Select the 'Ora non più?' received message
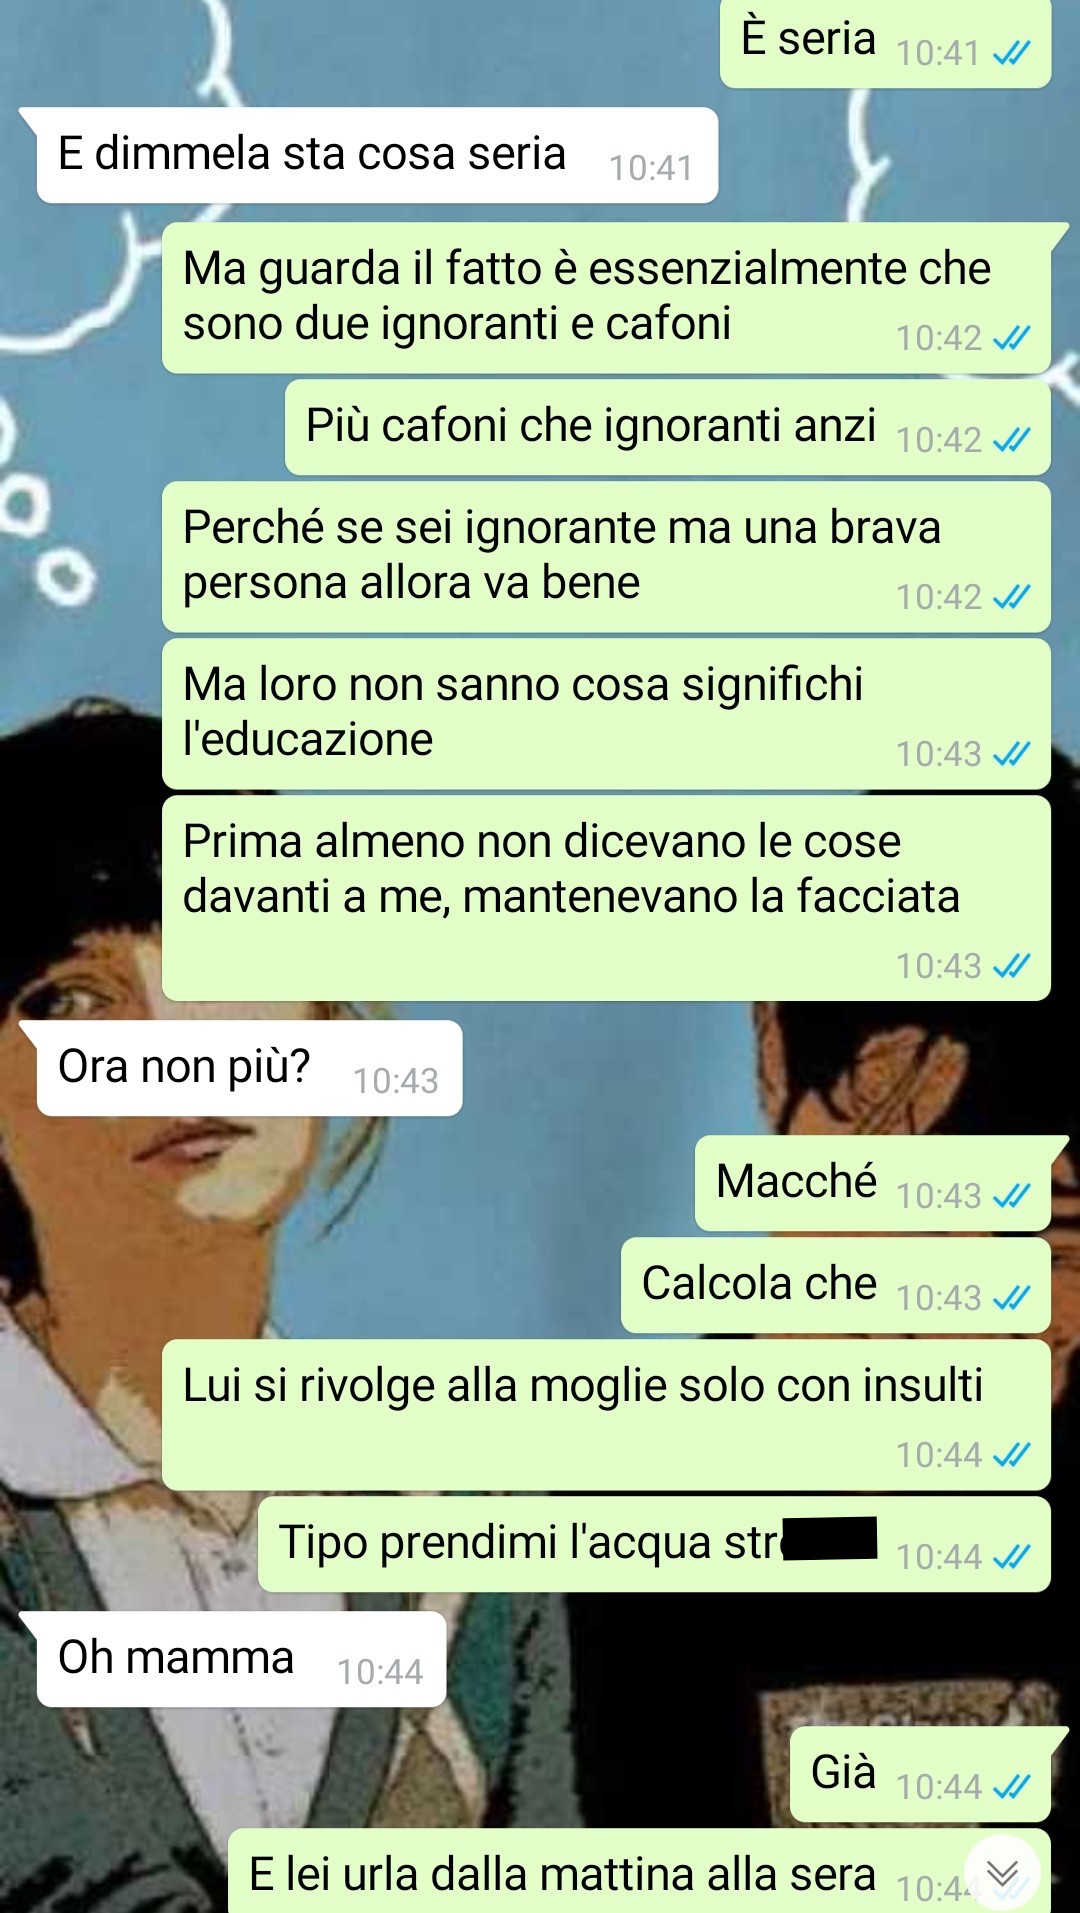This screenshot has height=1913, width=1080. [x=249, y=1068]
